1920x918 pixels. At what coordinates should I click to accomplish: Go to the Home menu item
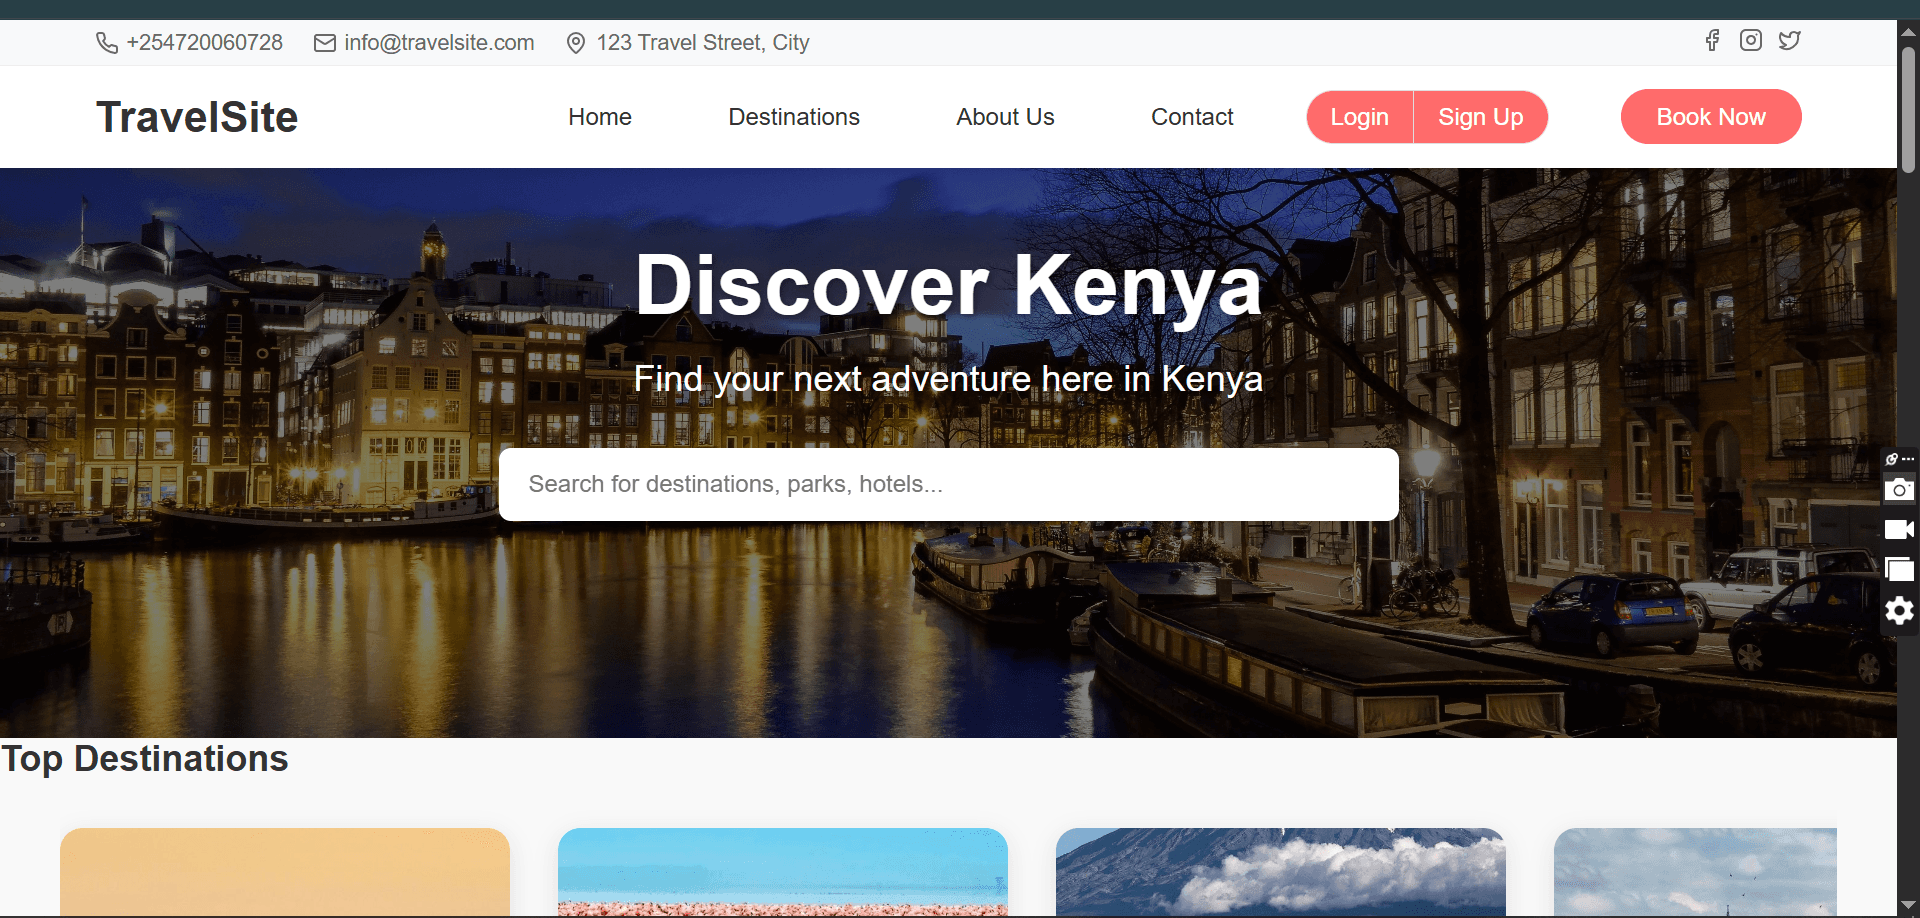[600, 117]
